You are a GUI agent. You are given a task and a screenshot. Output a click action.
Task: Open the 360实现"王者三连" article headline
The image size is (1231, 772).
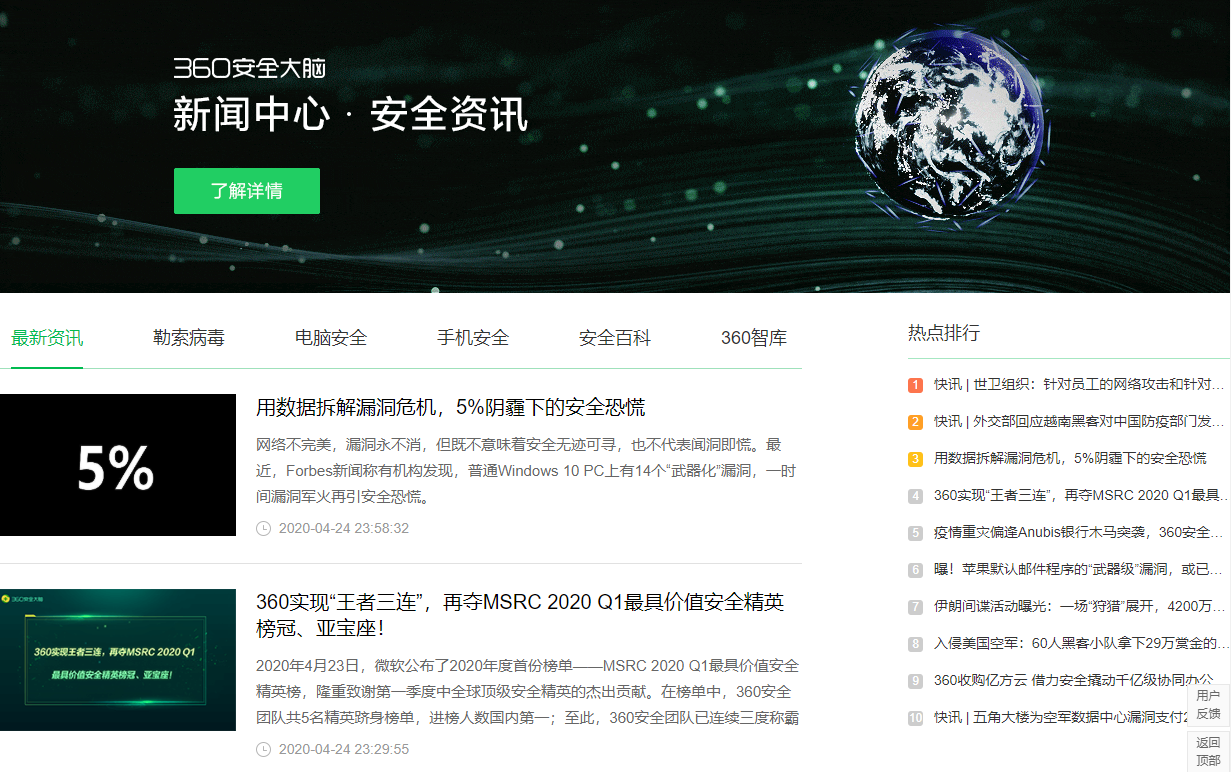tap(520, 615)
